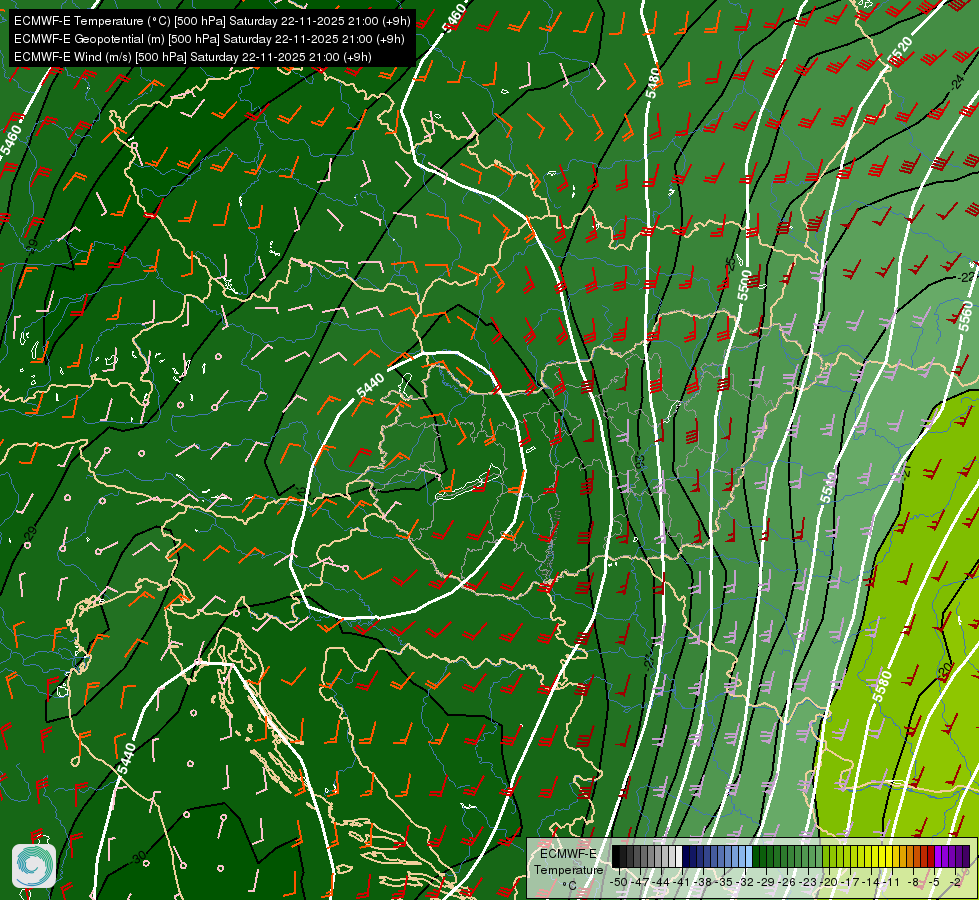Click the 5440 label on the closed central contour
The height and width of the screenshot is (900, 979).
(x=370, y=385)
